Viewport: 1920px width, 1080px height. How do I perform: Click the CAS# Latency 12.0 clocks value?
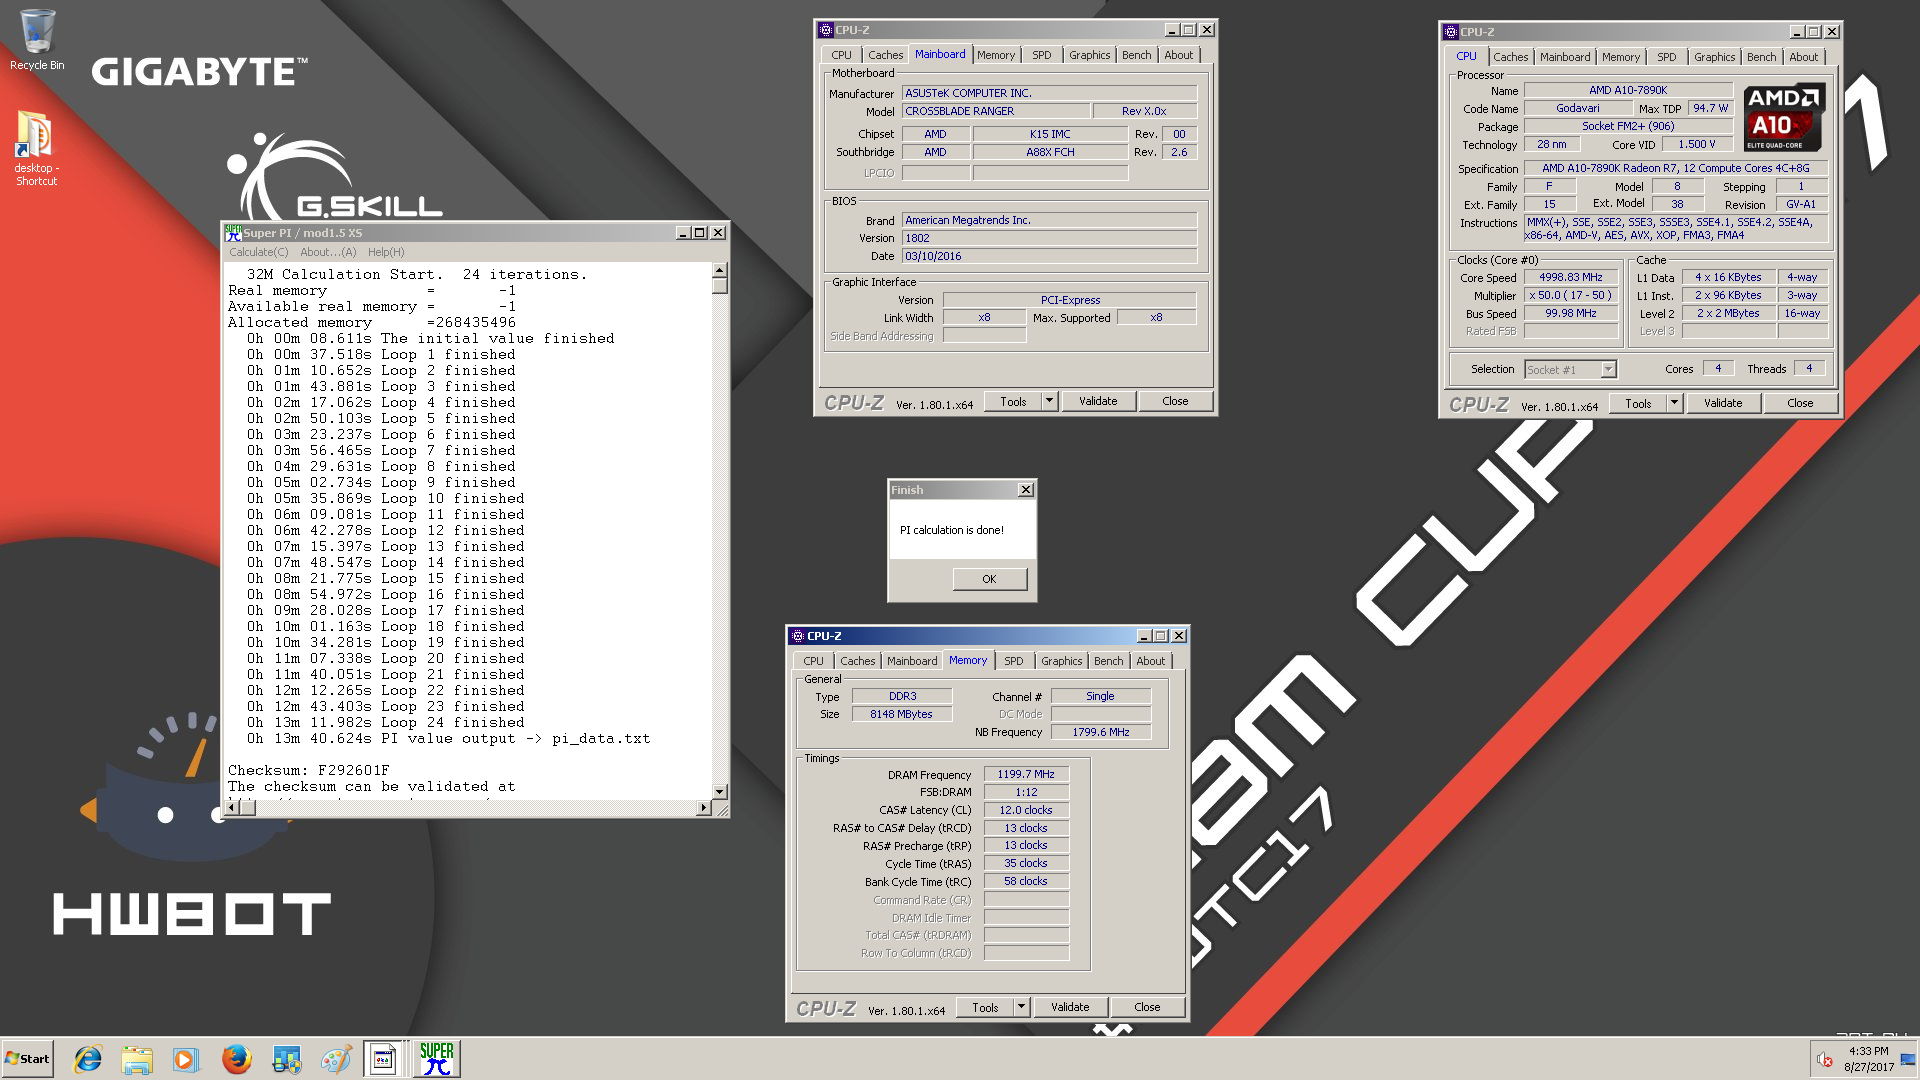(1026, 810)
